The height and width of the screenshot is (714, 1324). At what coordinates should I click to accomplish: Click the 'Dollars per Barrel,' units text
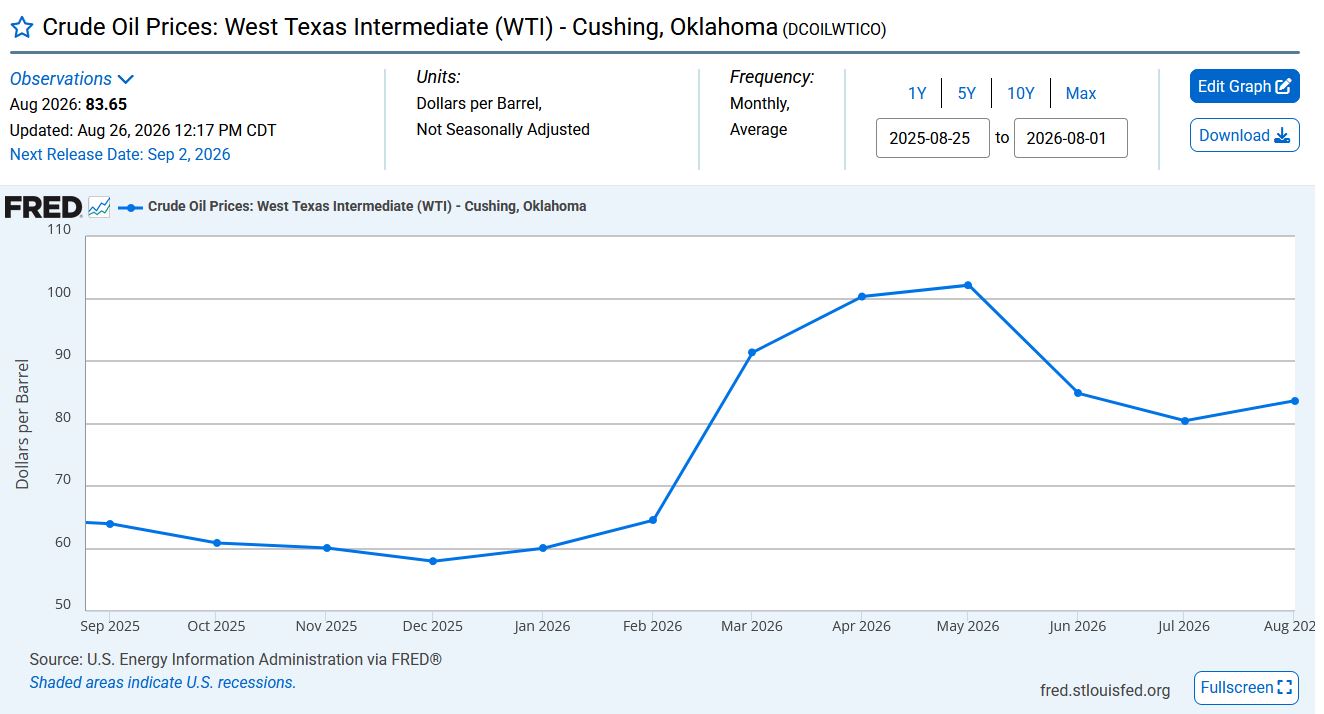click(479, 103)
